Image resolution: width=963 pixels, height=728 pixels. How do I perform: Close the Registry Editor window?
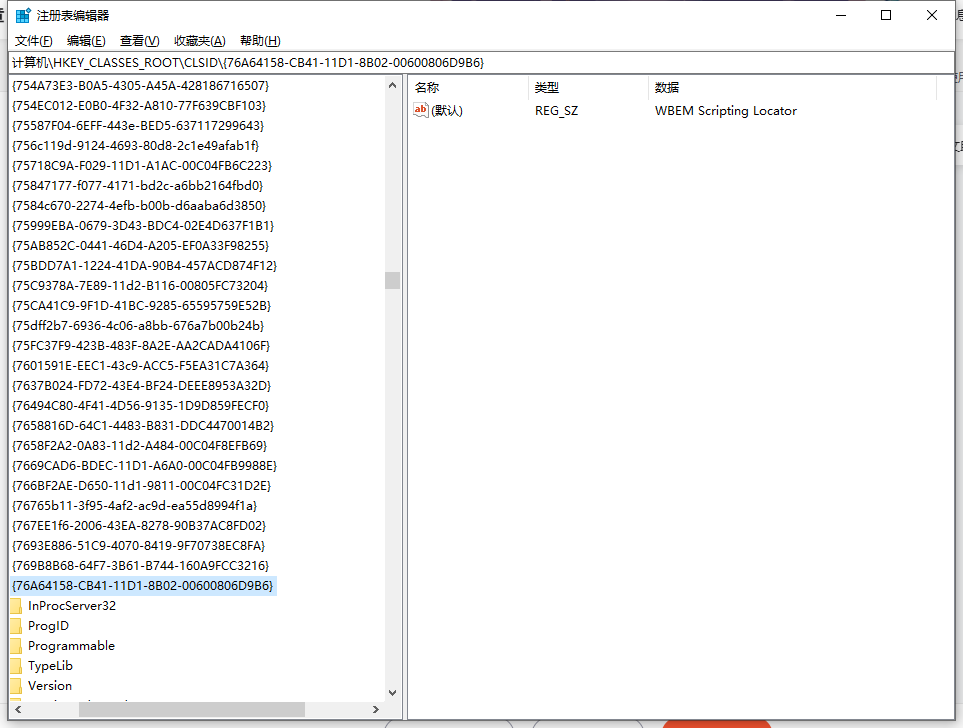coord(932,15)
